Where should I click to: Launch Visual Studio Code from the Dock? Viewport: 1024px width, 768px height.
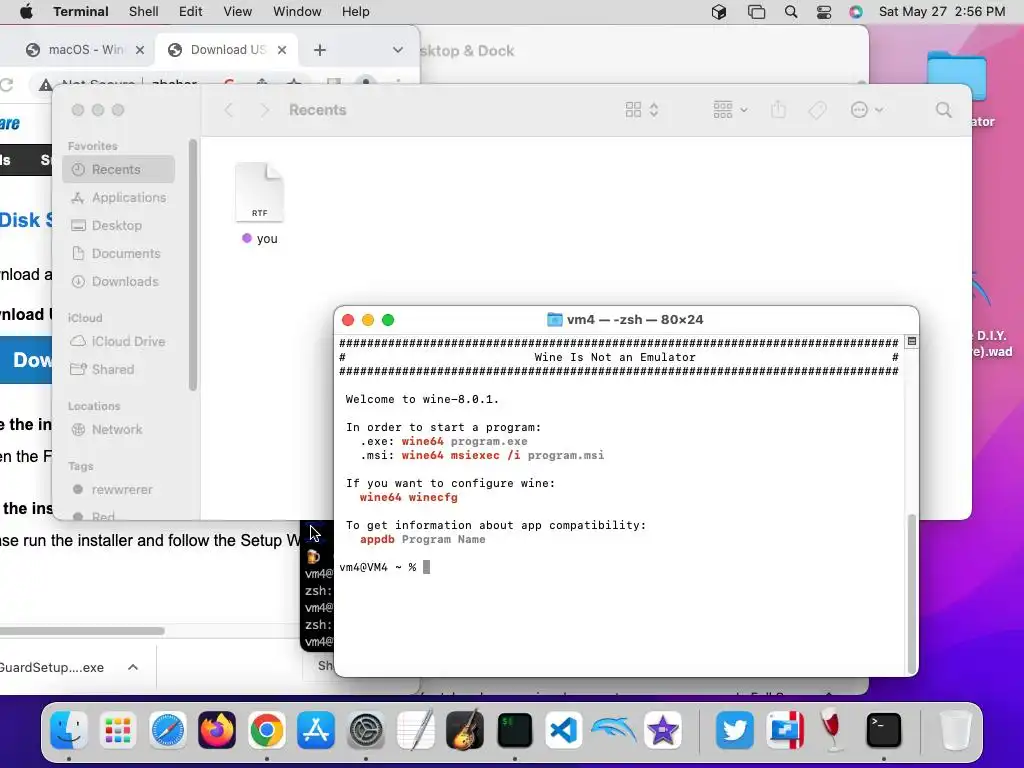click(564, 729)
